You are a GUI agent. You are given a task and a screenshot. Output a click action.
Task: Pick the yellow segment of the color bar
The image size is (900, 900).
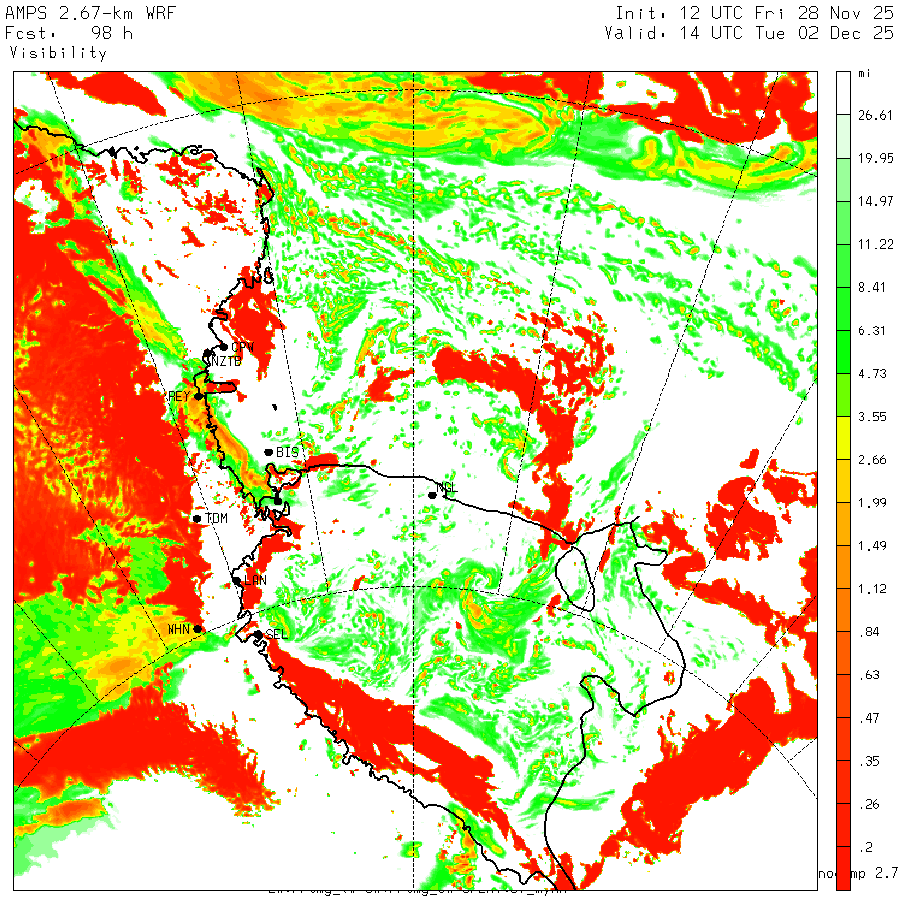[x=843, y=438]
